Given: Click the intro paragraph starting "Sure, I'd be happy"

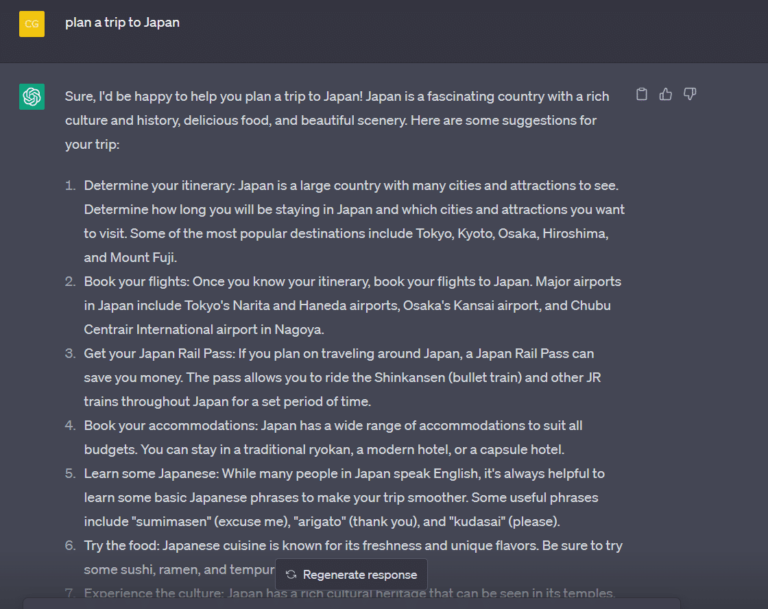Looking at the screenshot, I should click(337, 120).
